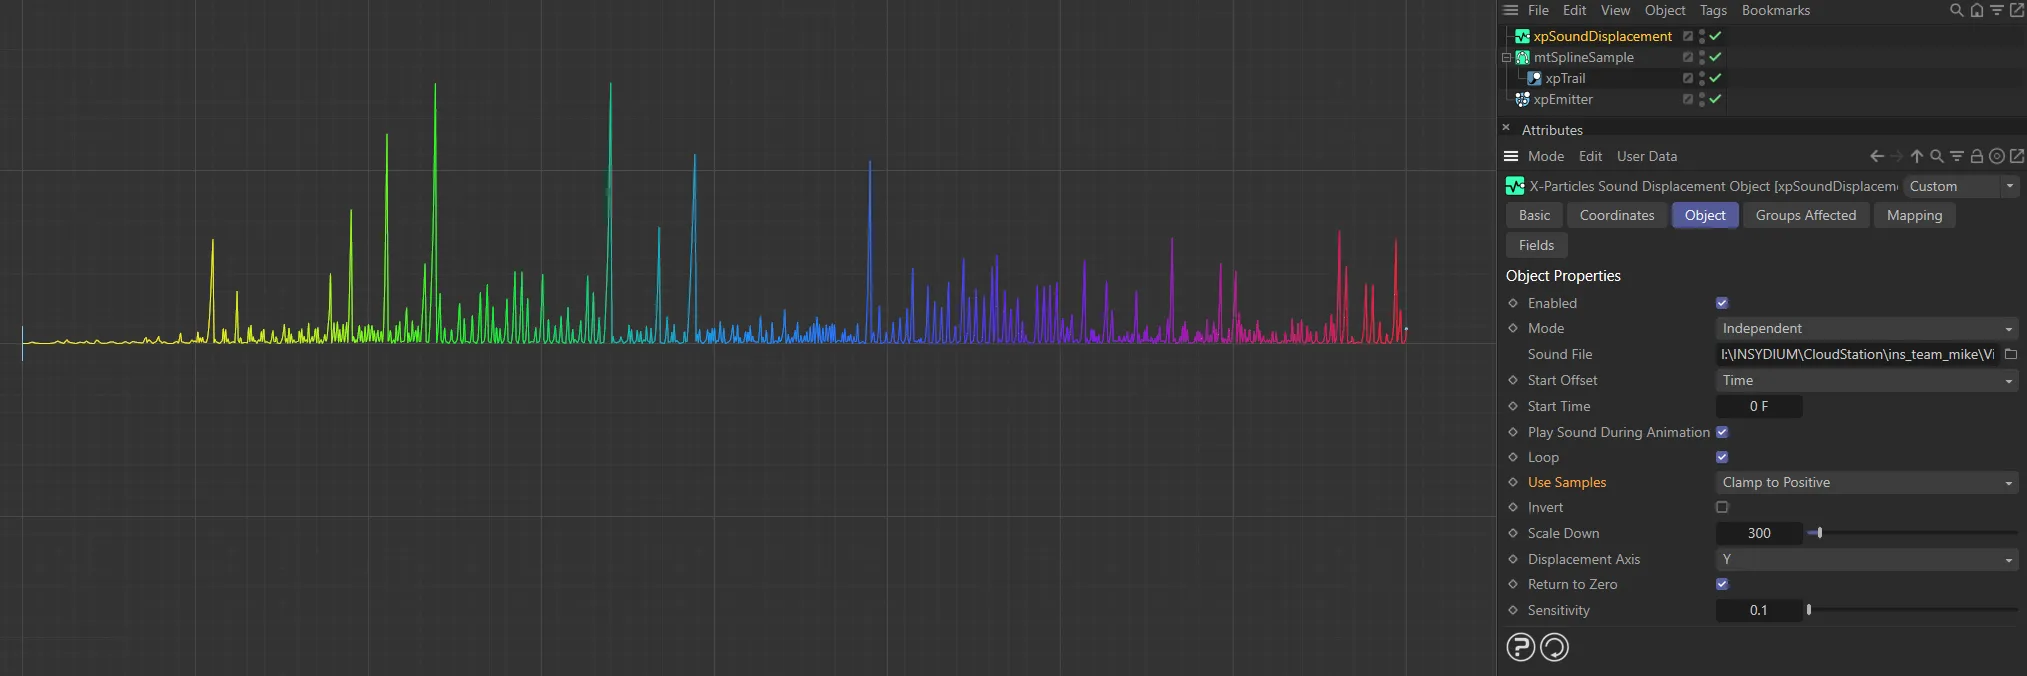Click the layer box icon for xpSoundDisplacement
The width and height of the screenshot is (2027, 676).
coord(1688,36)
